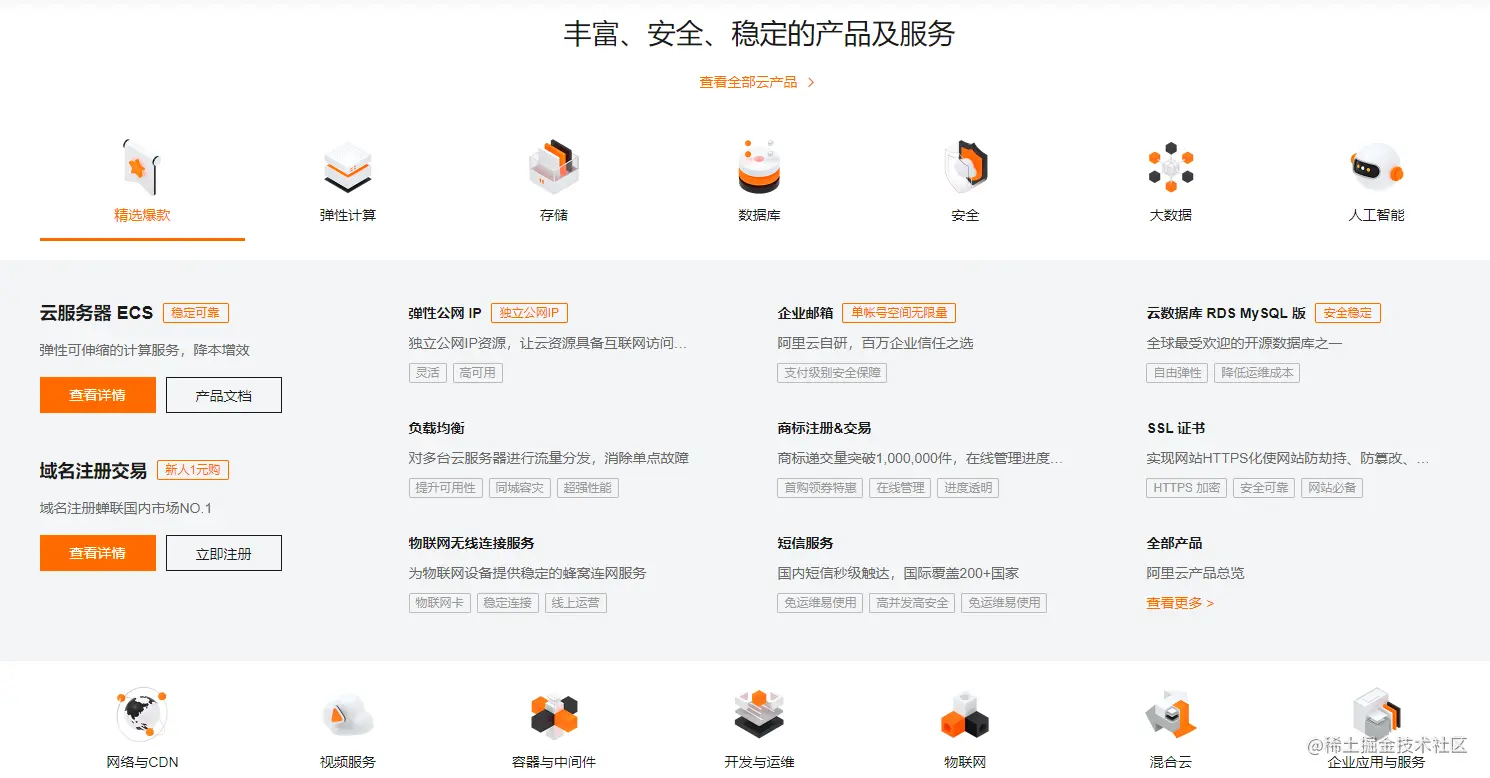Click 查看详情 button for 域名注册交易
Viewport: 1490px width, 778px height.
(x=98, y=553)
